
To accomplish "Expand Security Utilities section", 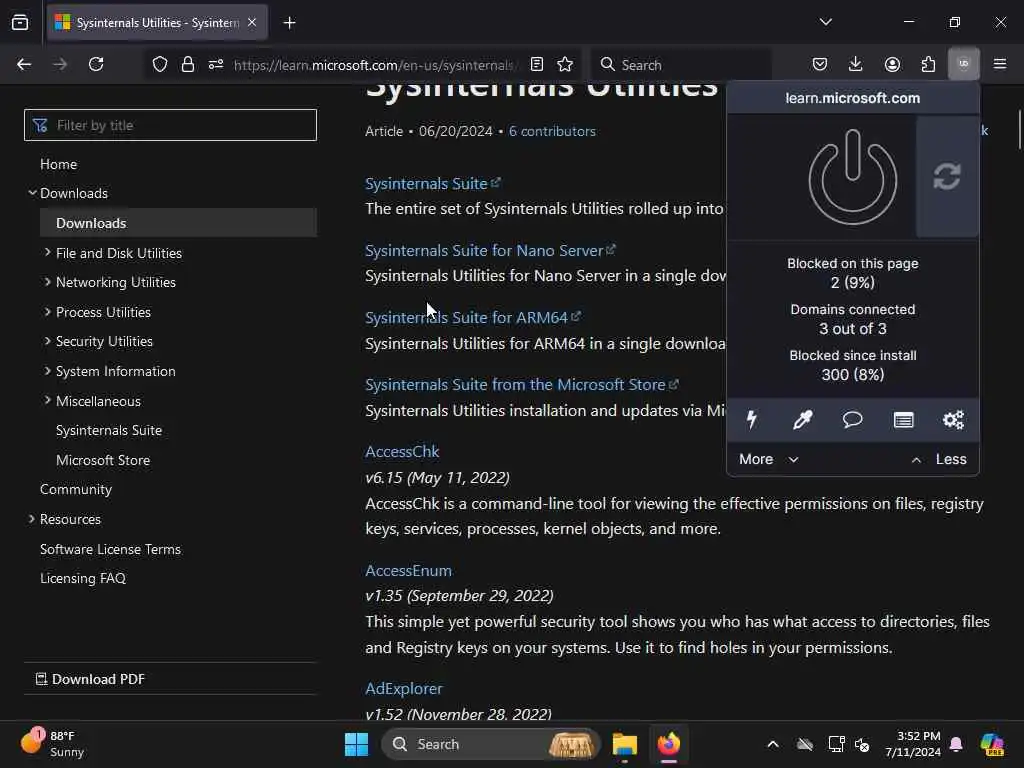I will [47, 341].
